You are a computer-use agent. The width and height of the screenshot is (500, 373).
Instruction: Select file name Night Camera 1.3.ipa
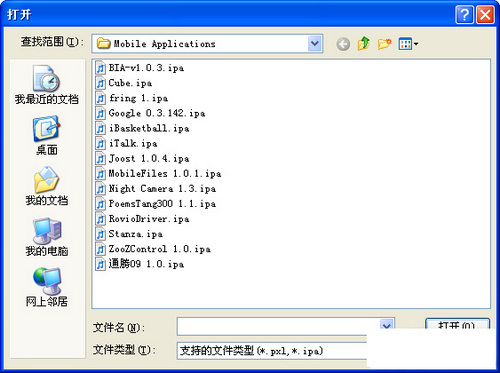coord(162,189)
